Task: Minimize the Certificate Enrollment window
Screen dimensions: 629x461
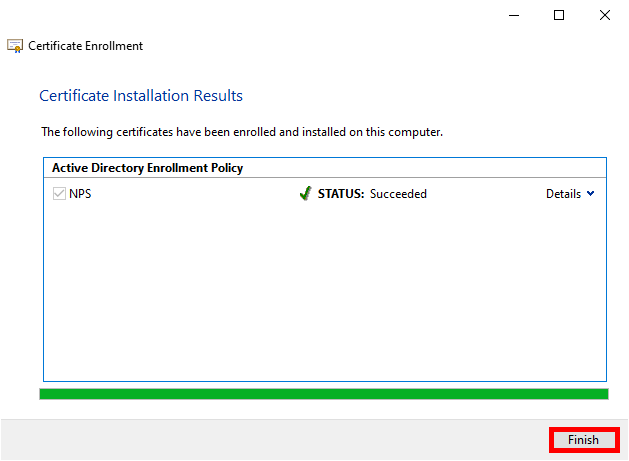Action: pos(513,15)
